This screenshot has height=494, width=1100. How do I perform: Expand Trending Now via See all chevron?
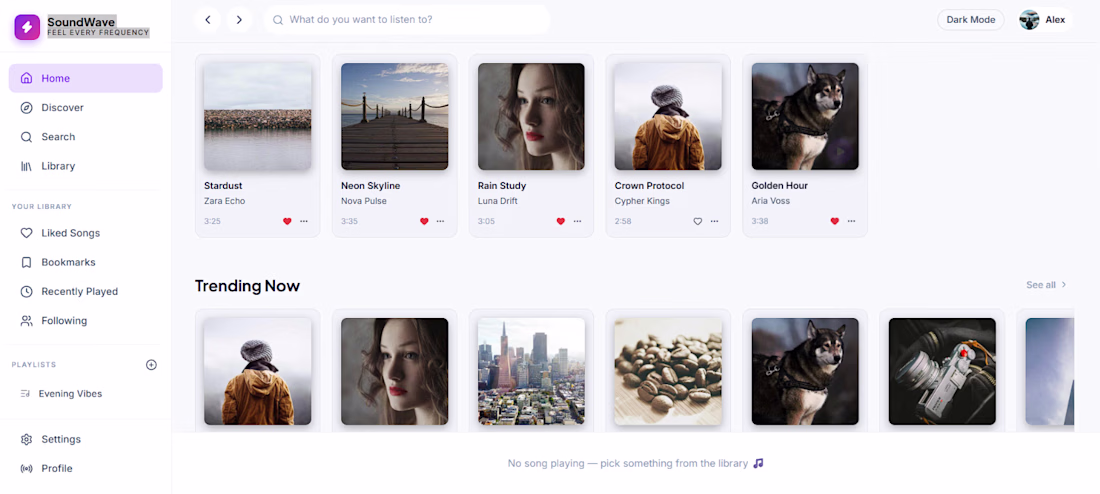point(1064,285)
